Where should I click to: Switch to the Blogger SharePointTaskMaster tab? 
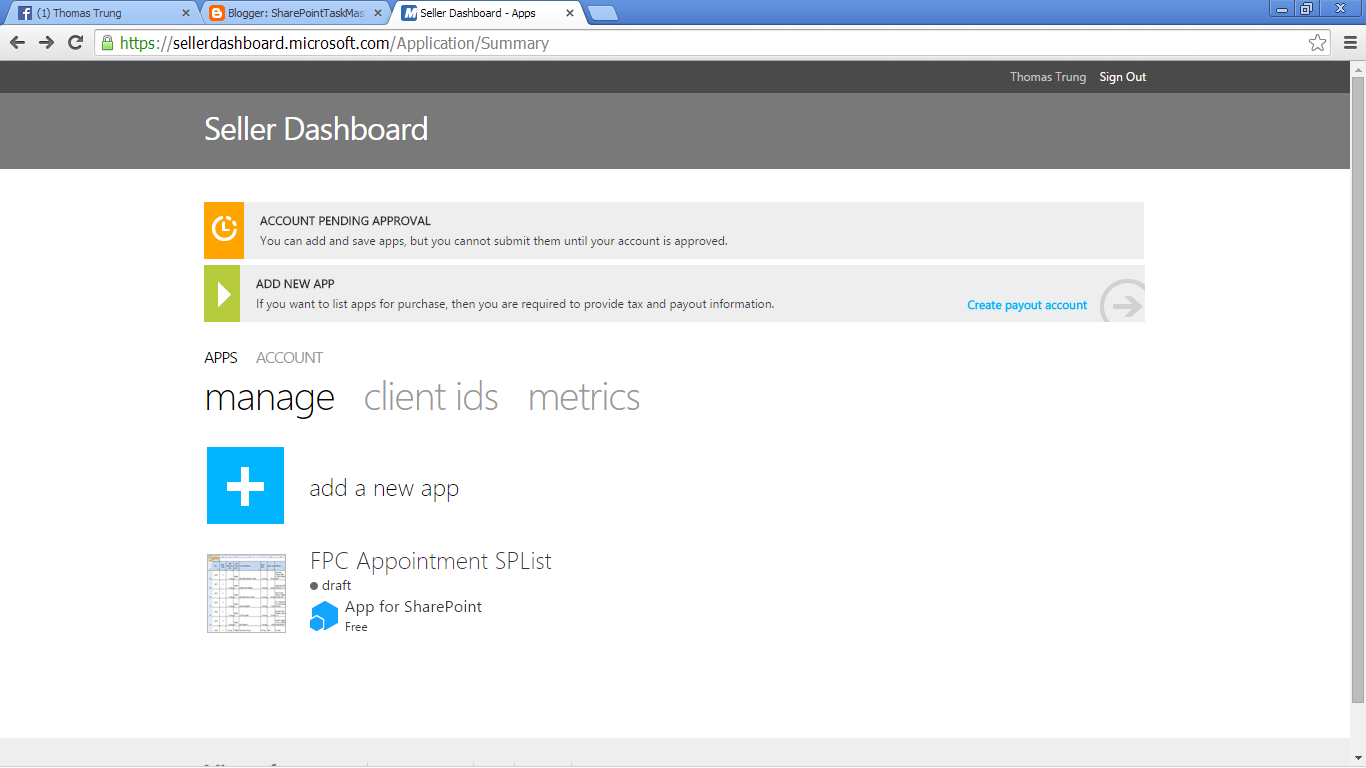click(295, 13)
